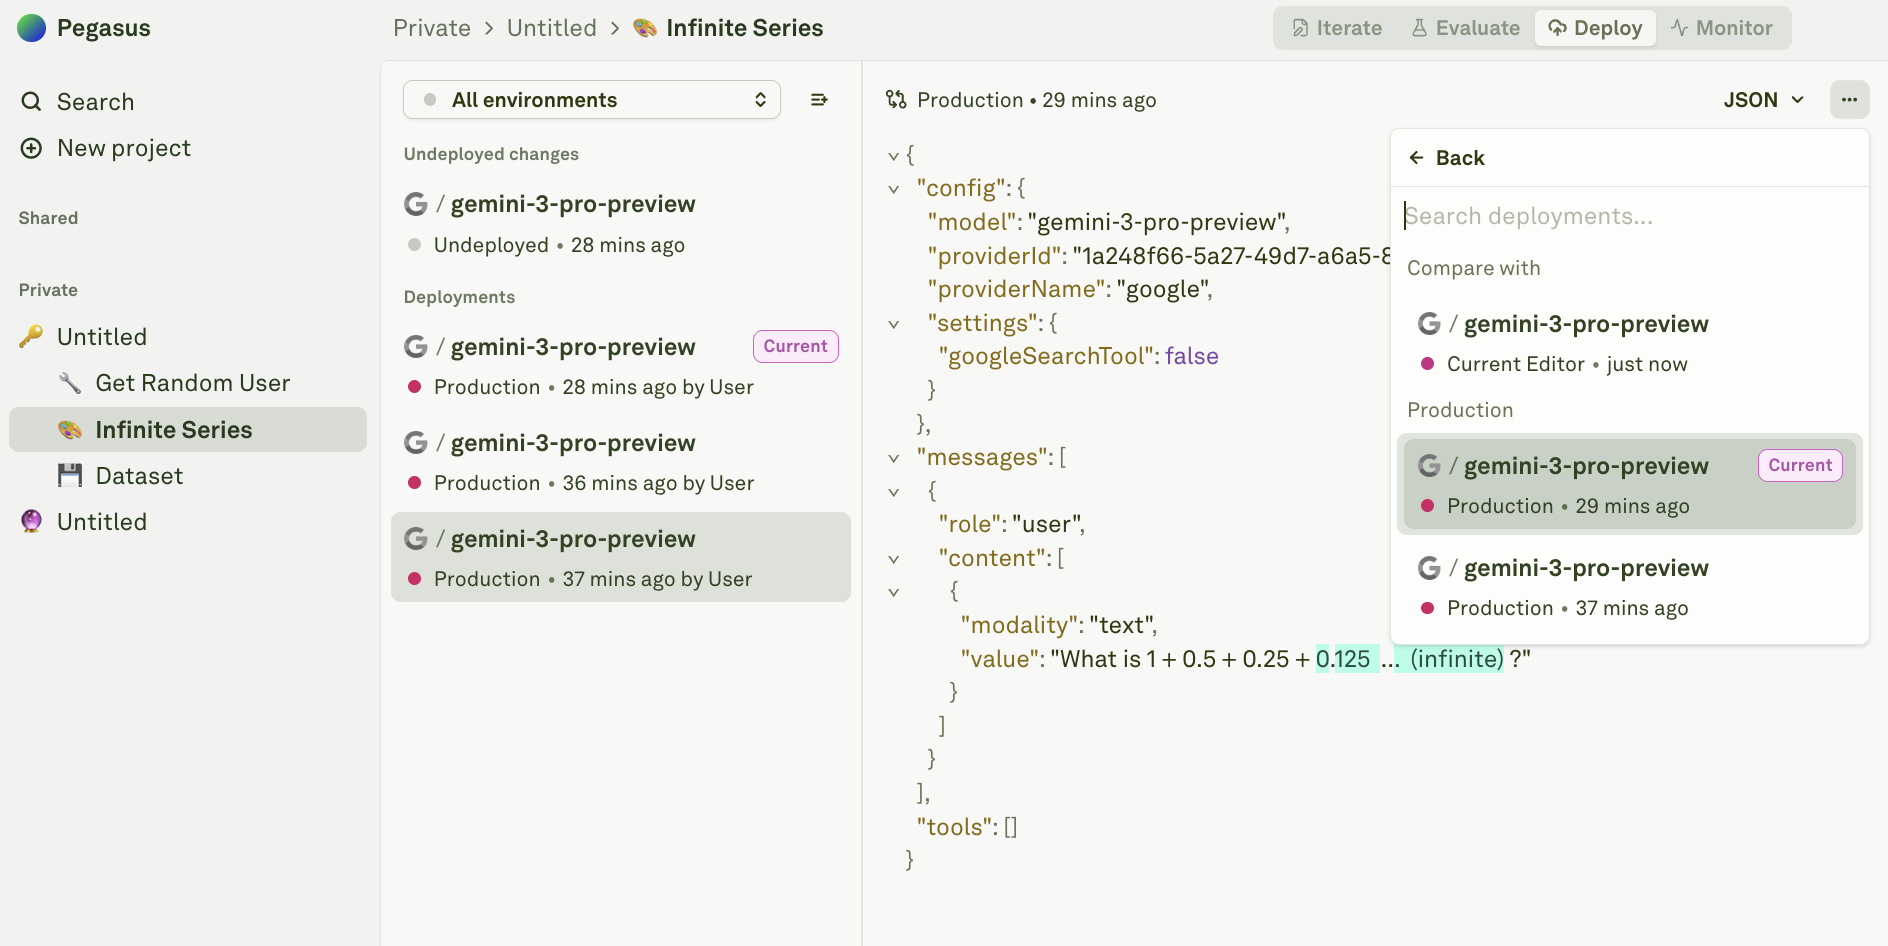Click the New project plus icon
This screenshot has height=946, width=1888.
click(32, 148)
